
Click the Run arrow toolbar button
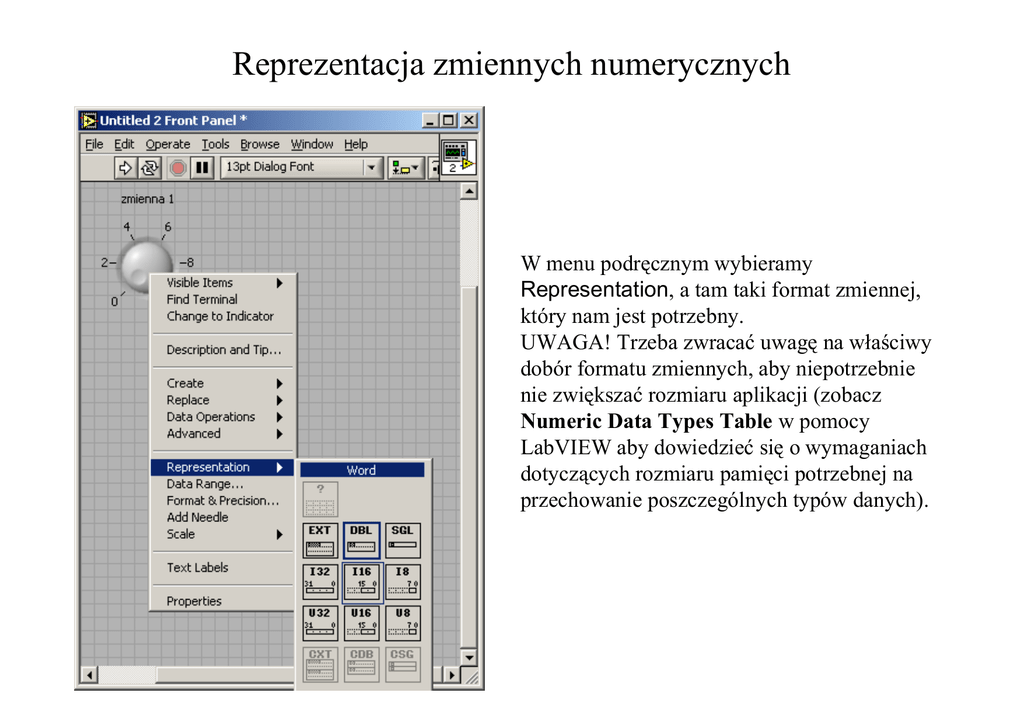tap(125, 168)
